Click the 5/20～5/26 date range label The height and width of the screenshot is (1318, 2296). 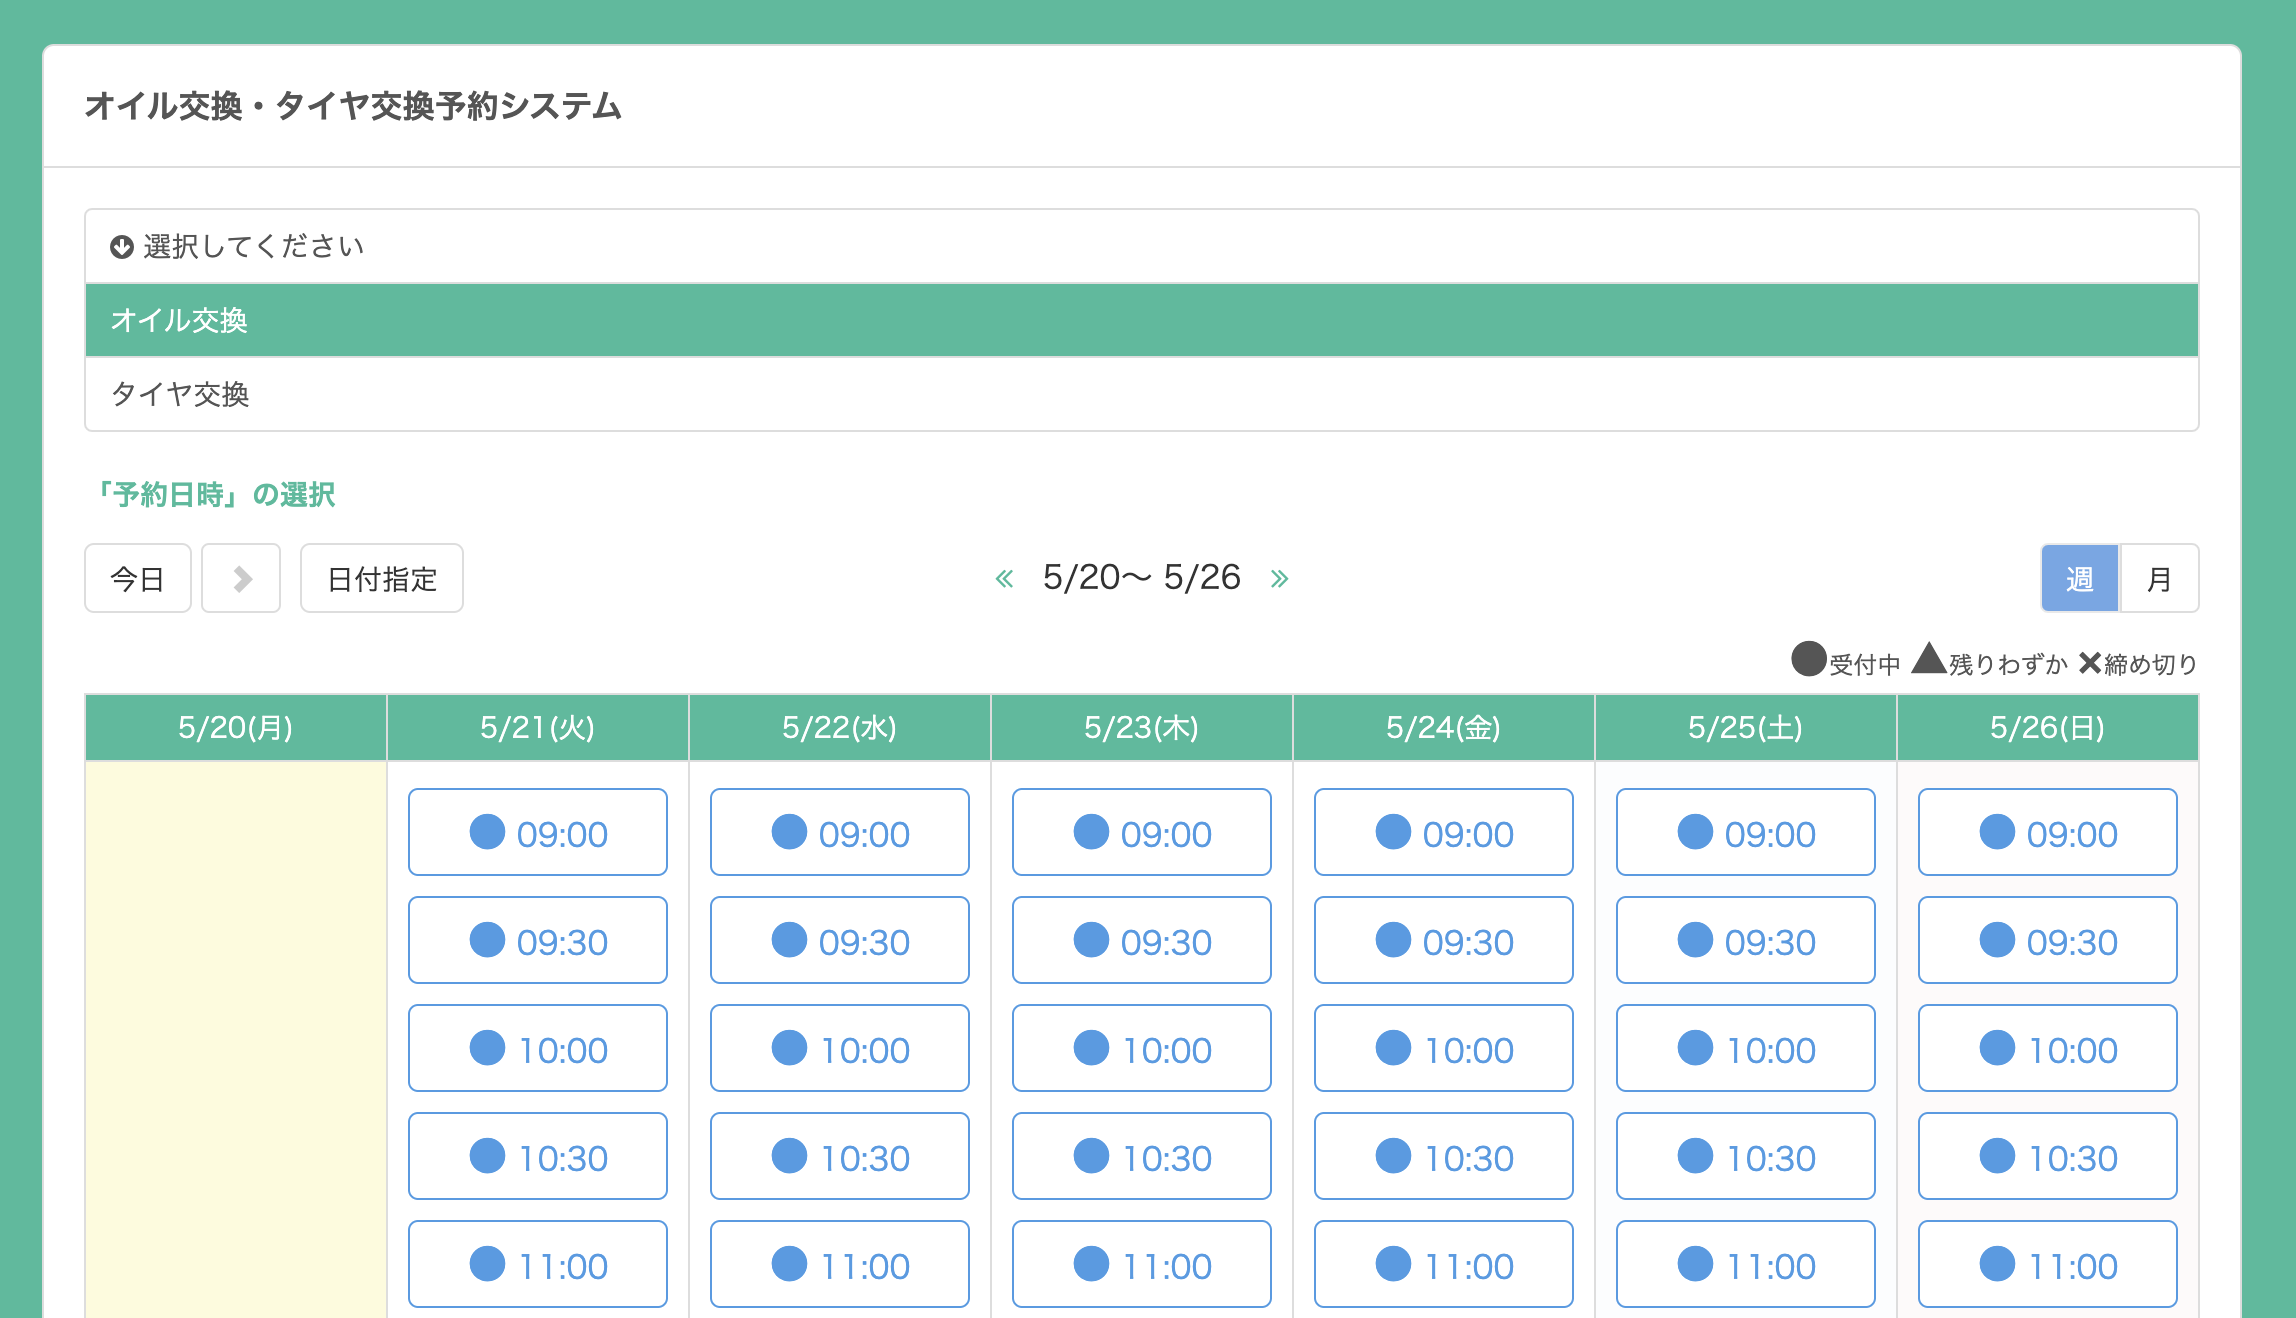point(1141,577)
